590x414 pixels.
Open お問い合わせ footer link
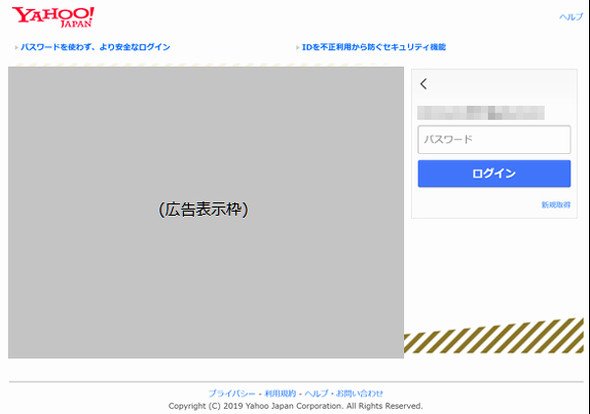point(359,393)
